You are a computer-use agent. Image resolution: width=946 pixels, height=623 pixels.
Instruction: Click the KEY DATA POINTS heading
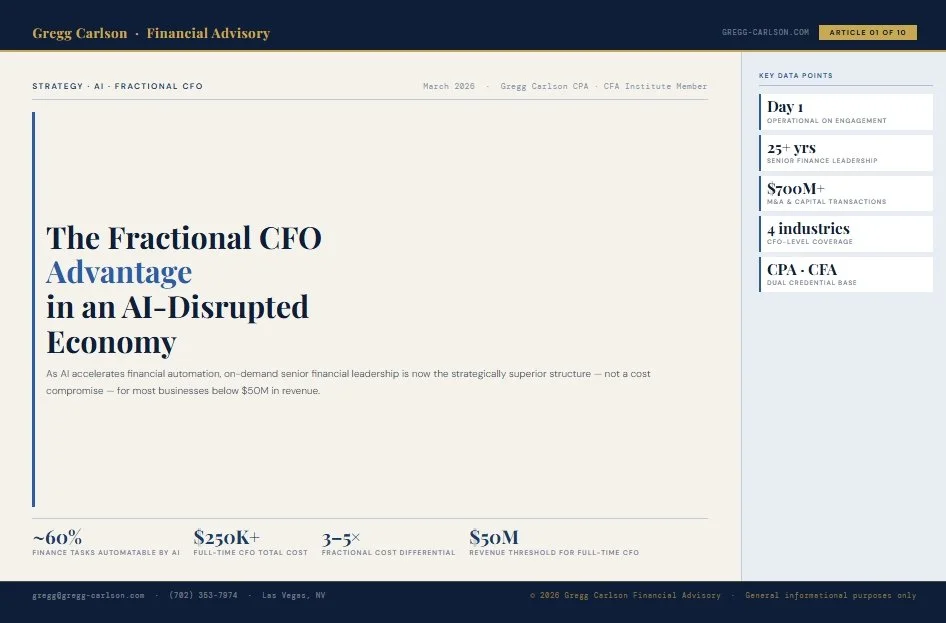tap(795, 75)
